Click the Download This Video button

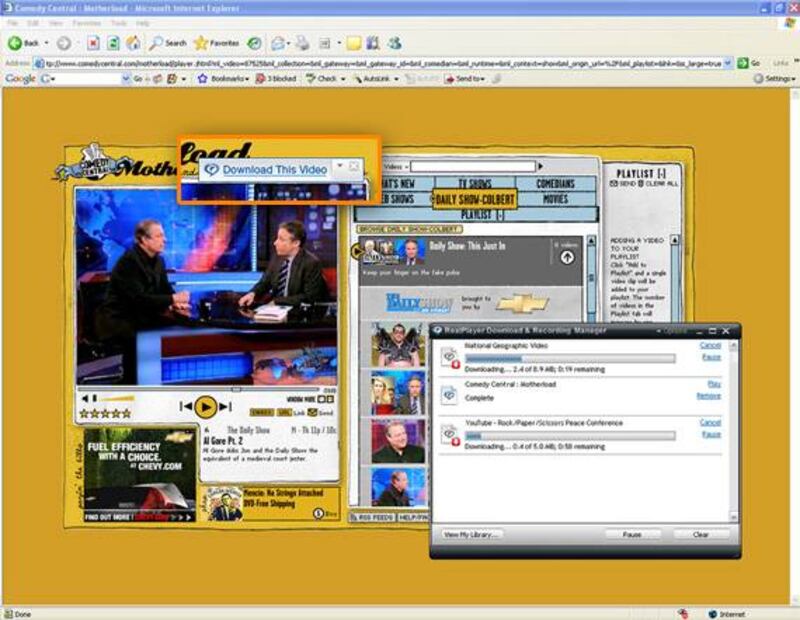point(273,169)
